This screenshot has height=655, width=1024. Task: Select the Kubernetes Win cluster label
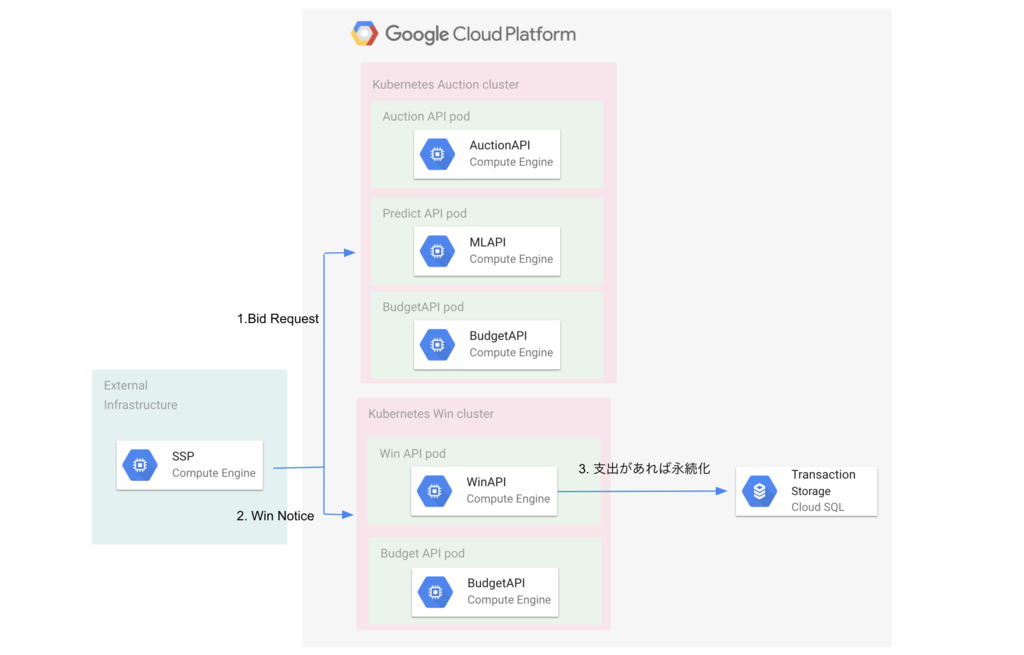tap(430, 414)
